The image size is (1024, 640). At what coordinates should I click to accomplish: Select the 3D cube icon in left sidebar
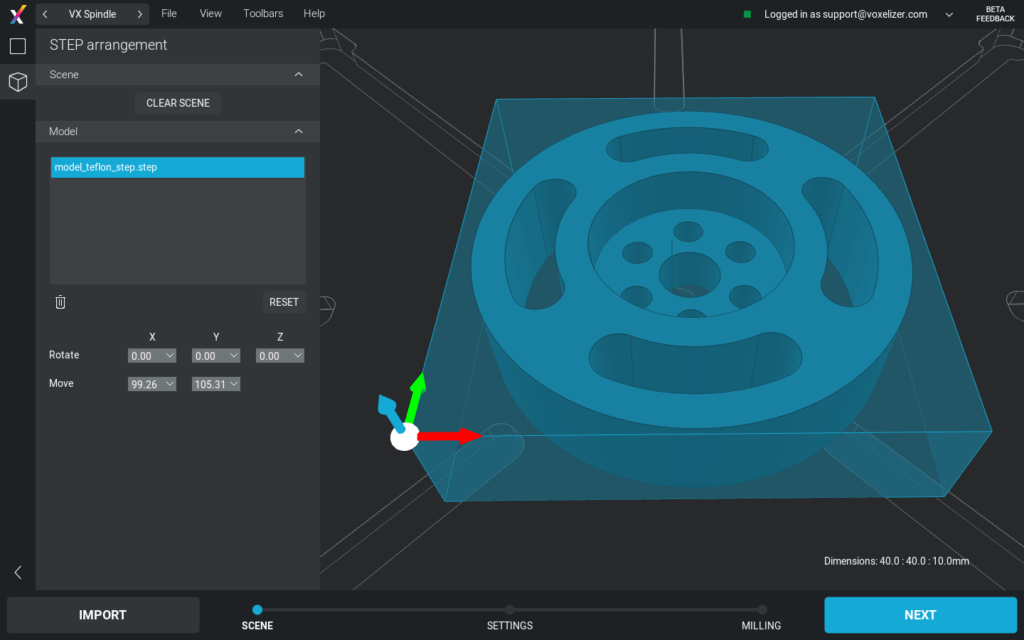[17, 82]
